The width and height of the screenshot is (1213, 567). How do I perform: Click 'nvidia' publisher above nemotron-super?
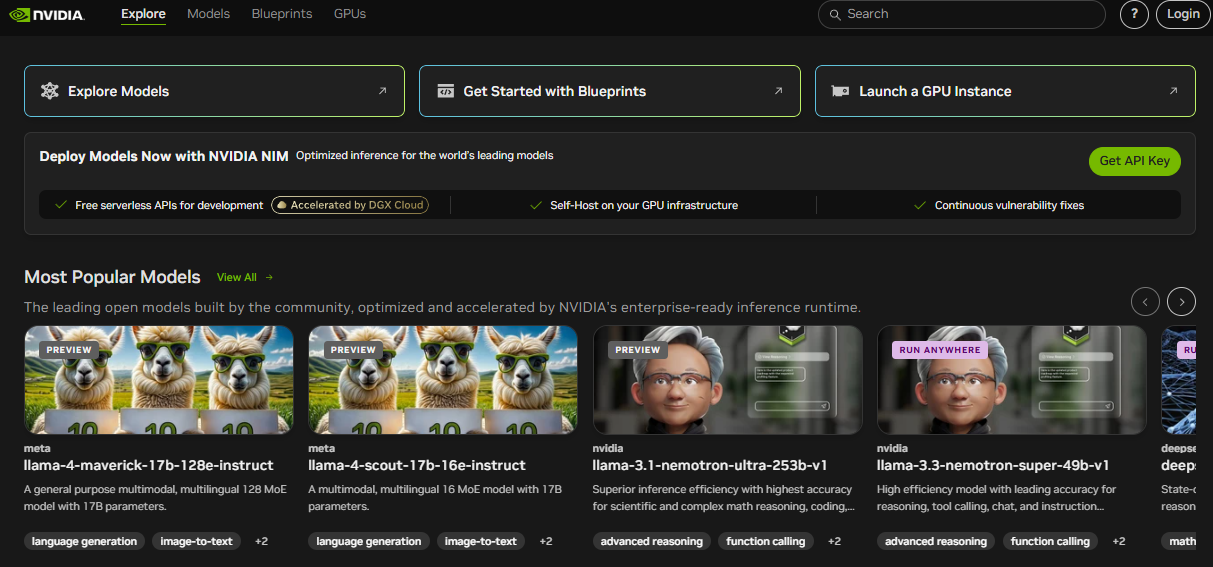tap(892, 448)
